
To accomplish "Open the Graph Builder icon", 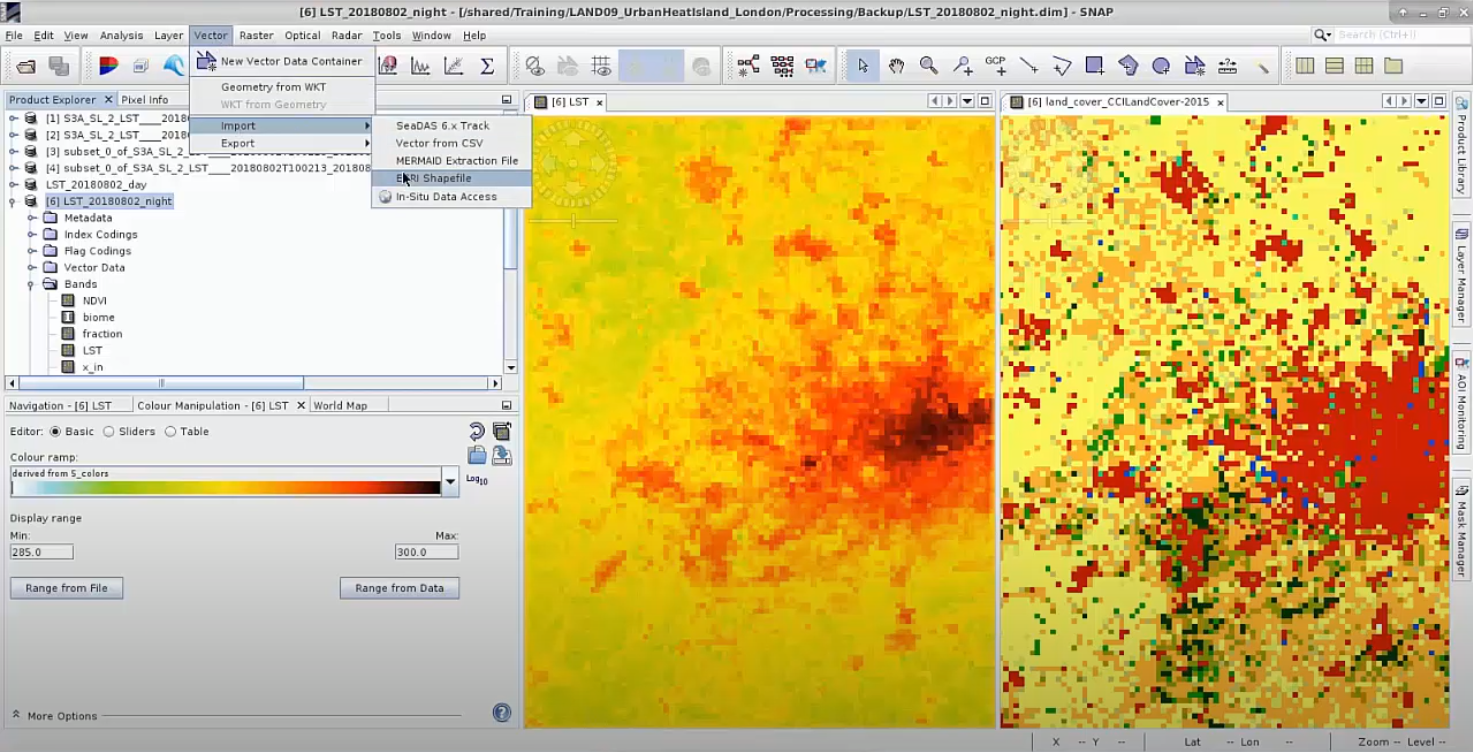I will coord(748,66).
